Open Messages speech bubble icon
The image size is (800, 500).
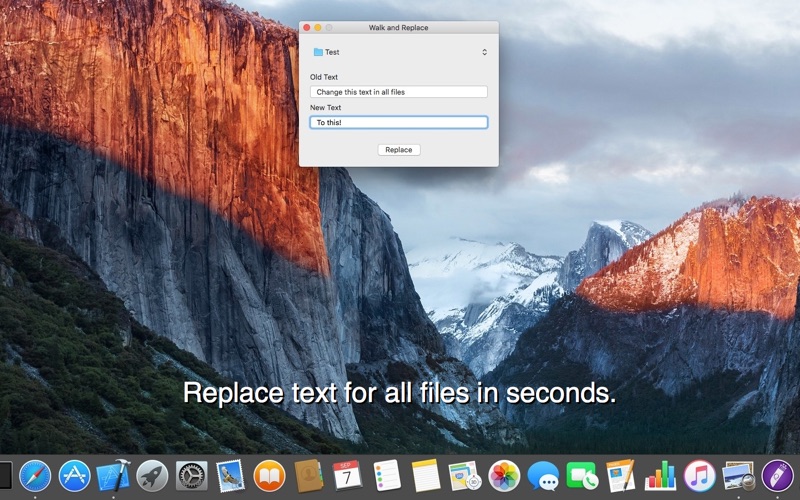coord(543,476)
